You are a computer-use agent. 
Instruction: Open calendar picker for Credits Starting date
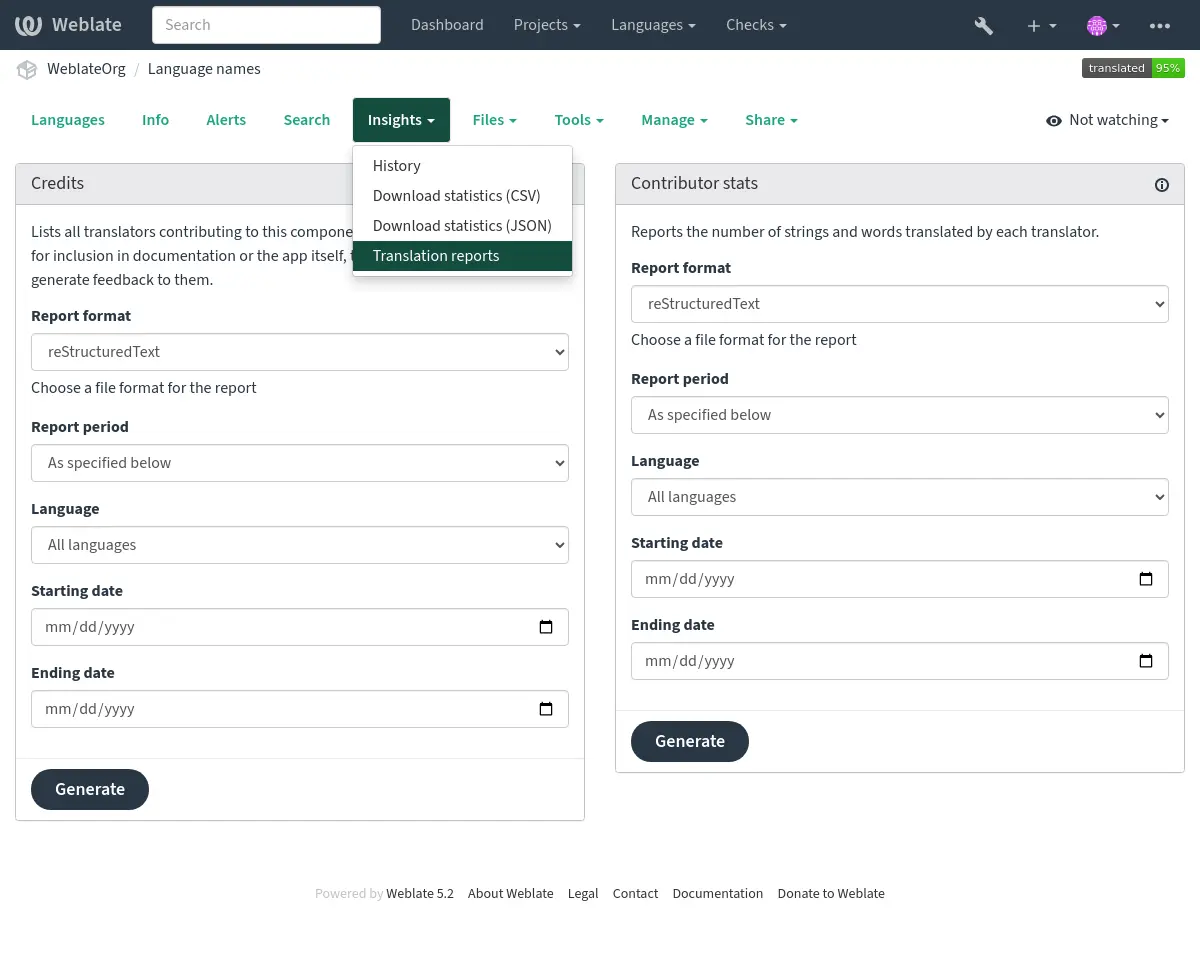pyautogui.click(x=546, y=627)
